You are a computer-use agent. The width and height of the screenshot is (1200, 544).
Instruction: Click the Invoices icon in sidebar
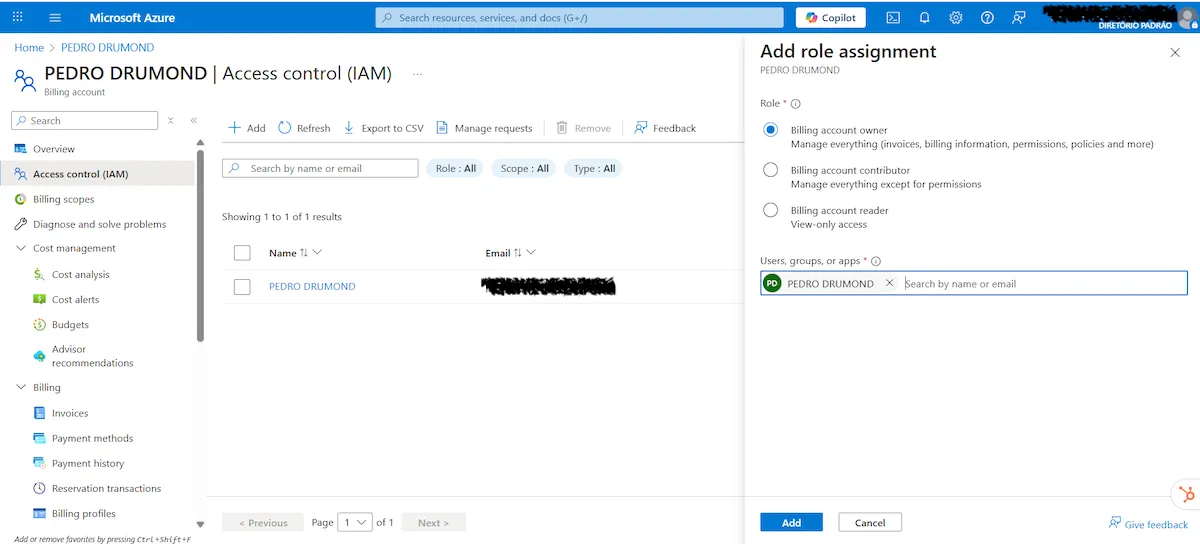pyautogui.click(x=40, y=413)
